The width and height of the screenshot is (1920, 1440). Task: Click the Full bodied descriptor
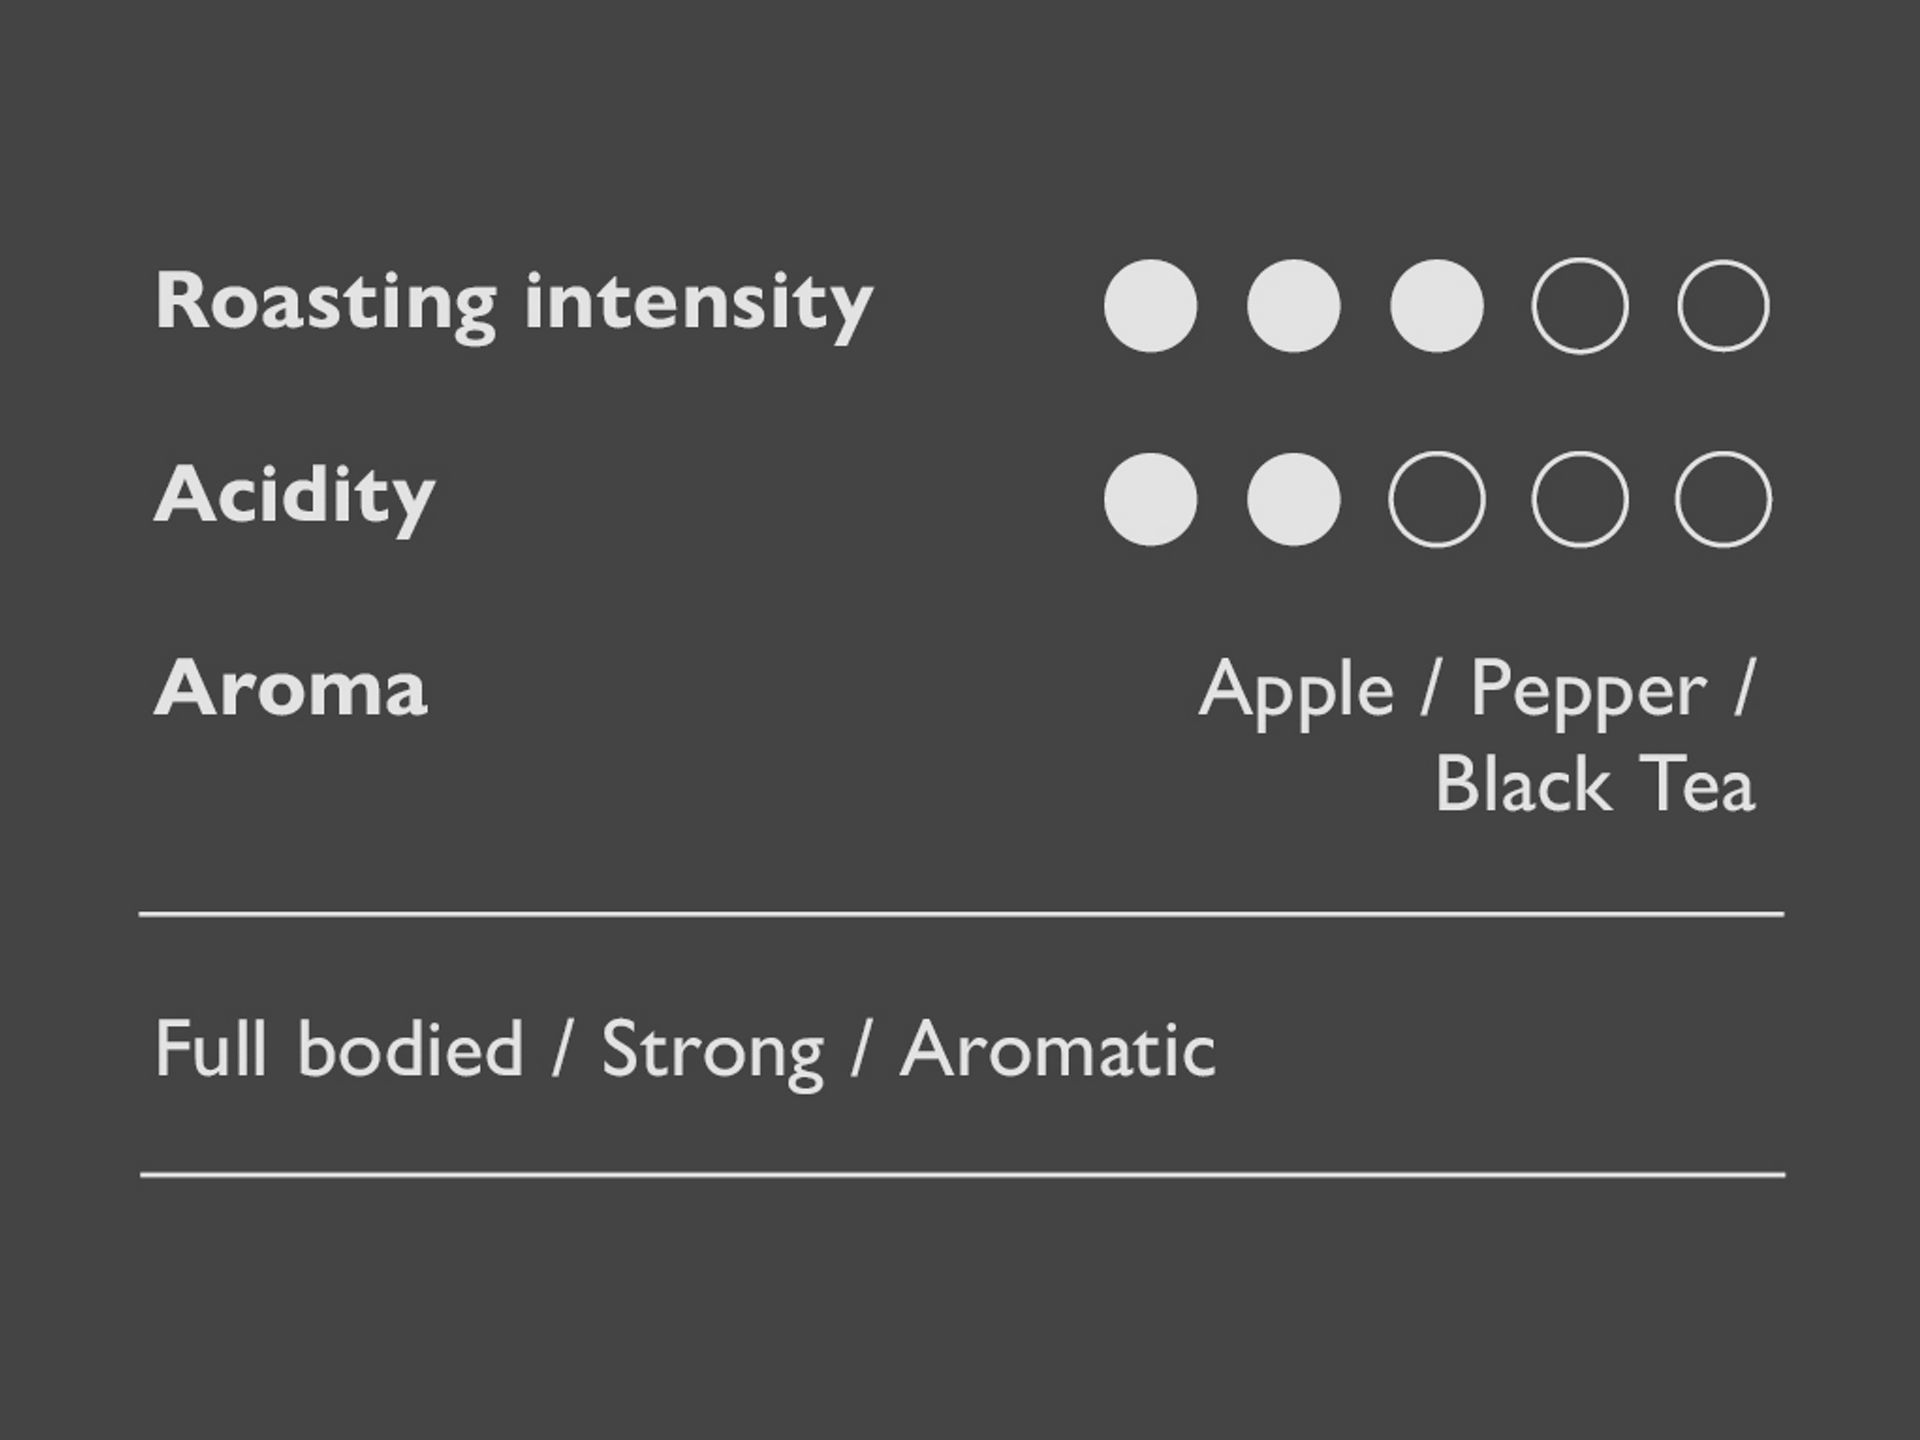tap(340, 1049)
